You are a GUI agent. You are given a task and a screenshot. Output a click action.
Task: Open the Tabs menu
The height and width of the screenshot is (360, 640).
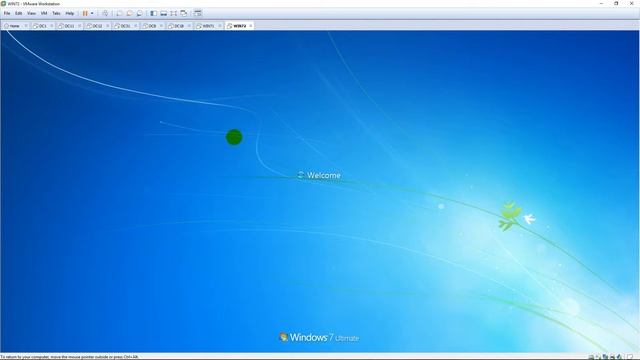click(56, 13)
